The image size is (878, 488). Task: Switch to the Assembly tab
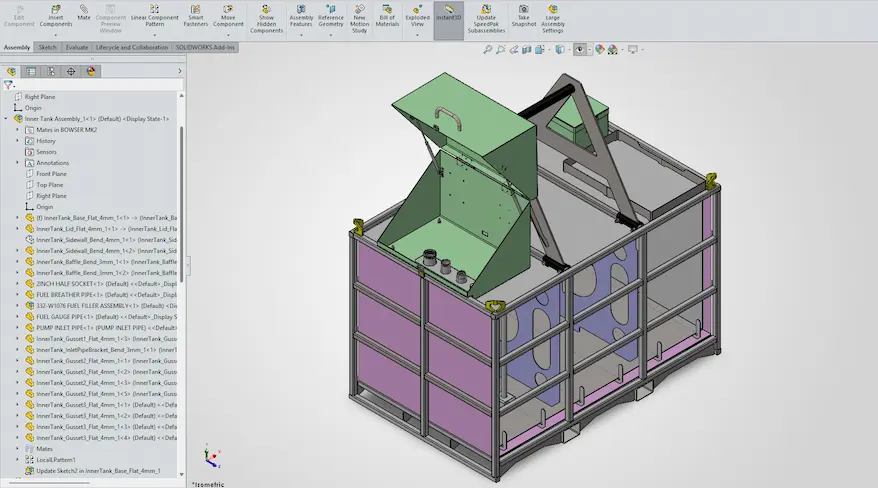click(17, 48)
